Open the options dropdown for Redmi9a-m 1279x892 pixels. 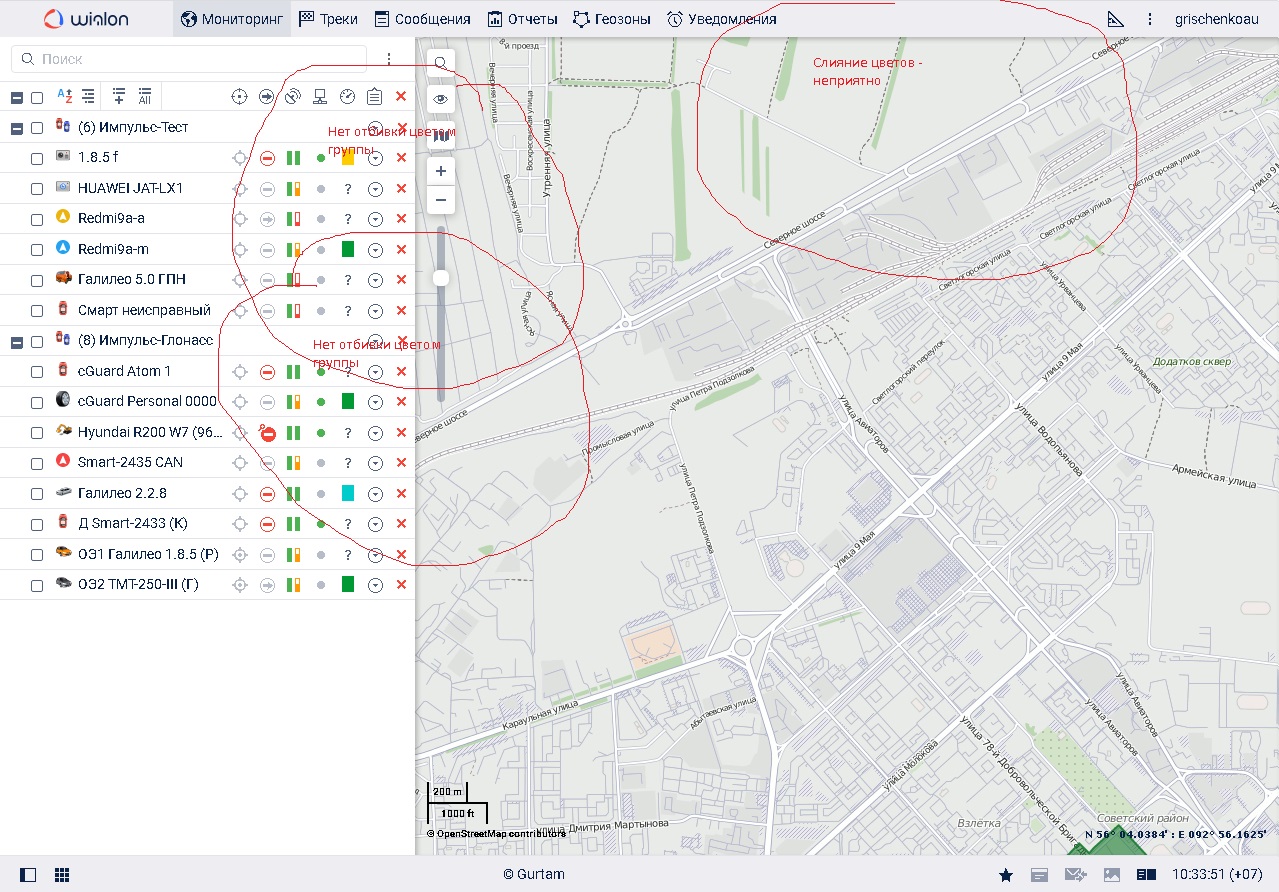pos(375,250)
